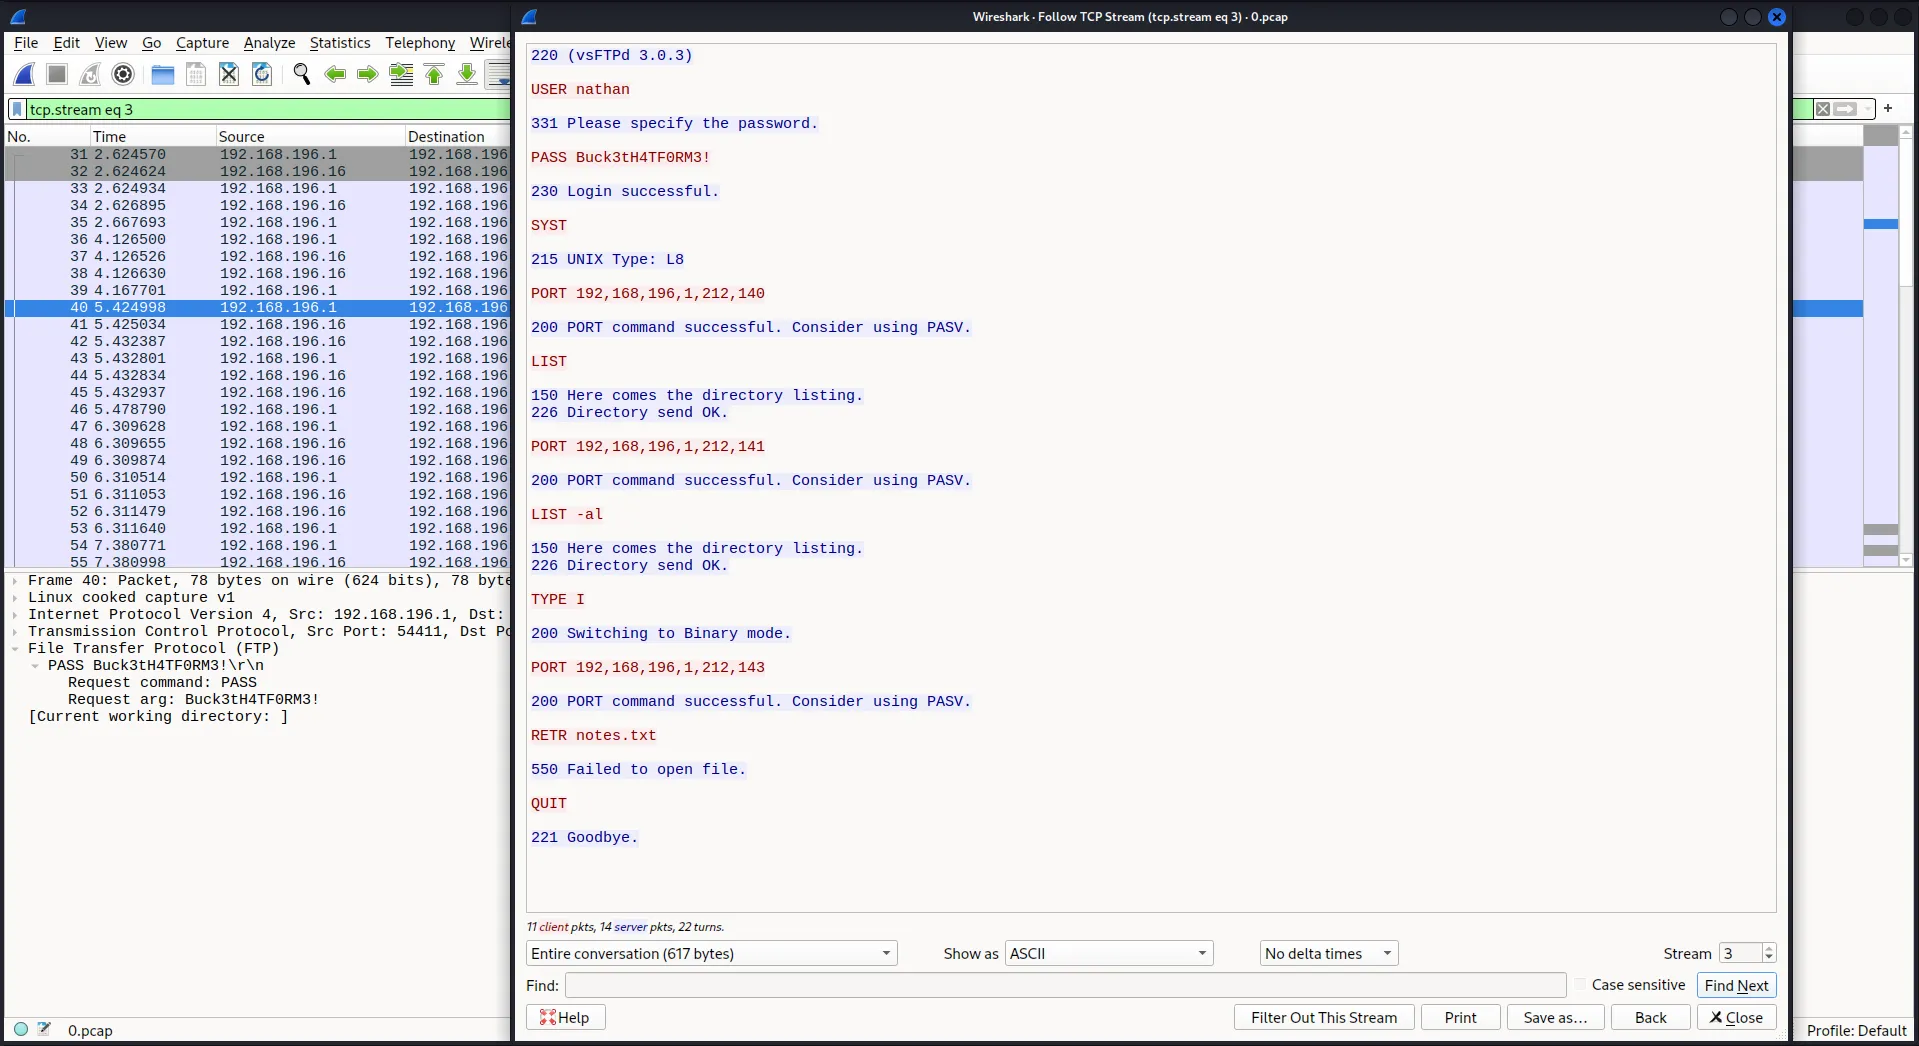The height and width of the screenshot is (1046, 1919).
Task: Click the start capture shark fin icon
Action: click(24, 74)
